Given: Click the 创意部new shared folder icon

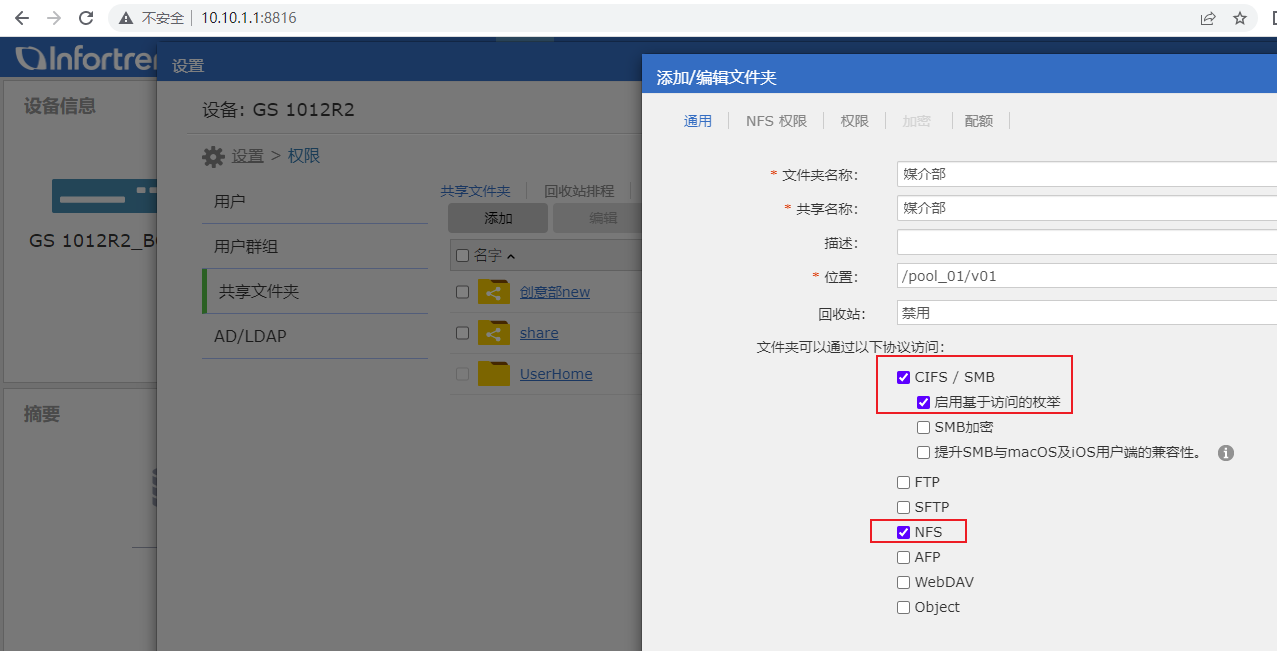Looking at the screenshot, I should tap(493, 292).
